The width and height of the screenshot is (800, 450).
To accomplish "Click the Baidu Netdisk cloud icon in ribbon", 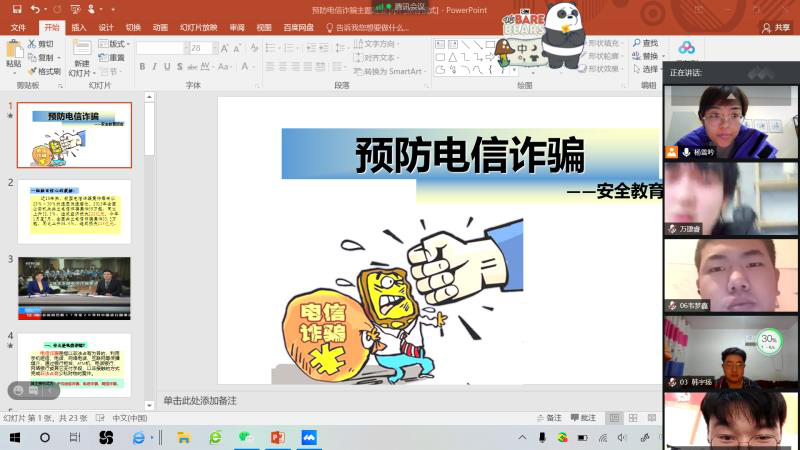I will point(686,48).
